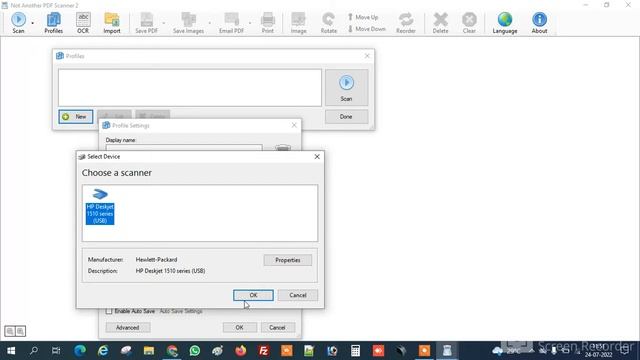The image size is (640, 360).
Task: Click Cancel in Select Device dialog
Action: [298, 295]
